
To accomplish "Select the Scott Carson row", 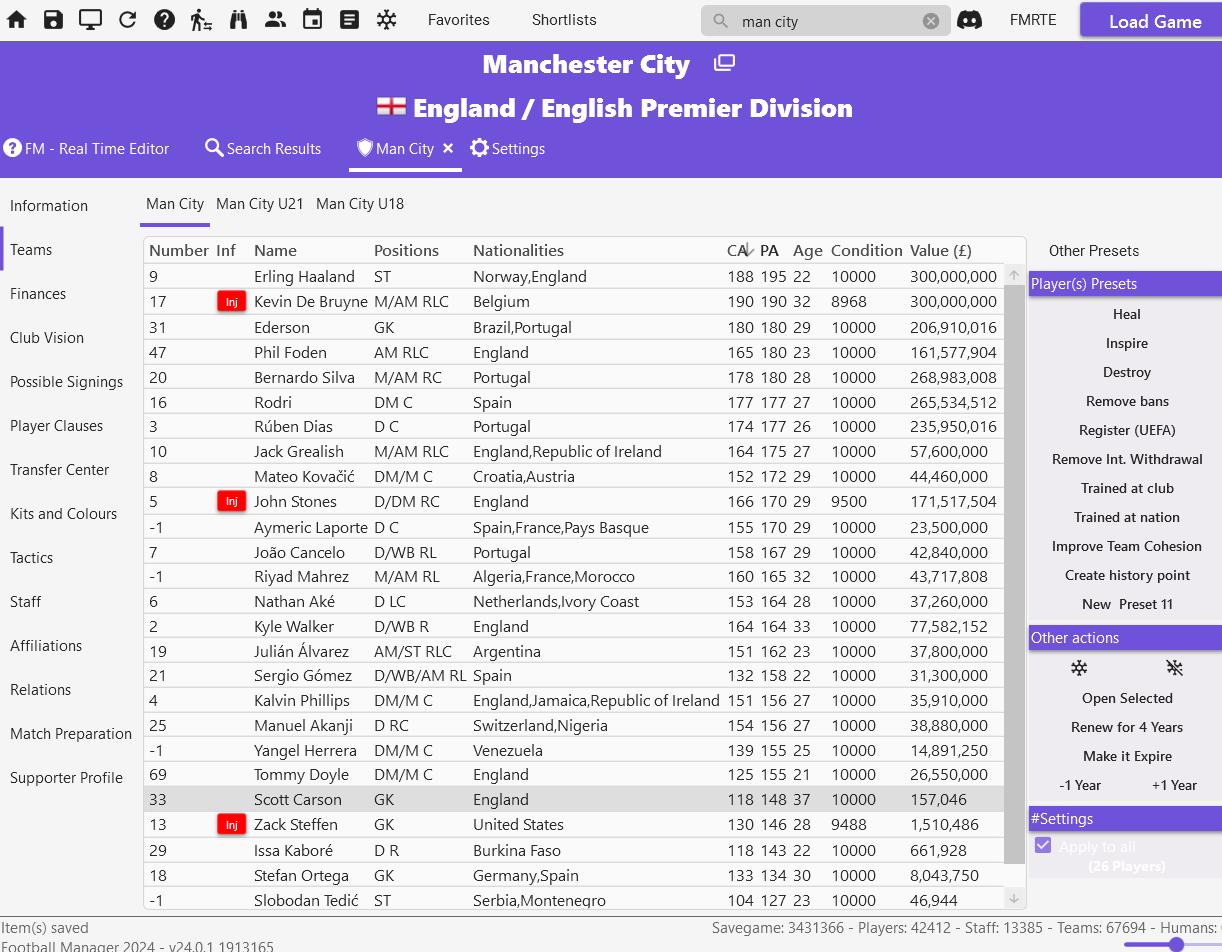I will pos(574,799).
